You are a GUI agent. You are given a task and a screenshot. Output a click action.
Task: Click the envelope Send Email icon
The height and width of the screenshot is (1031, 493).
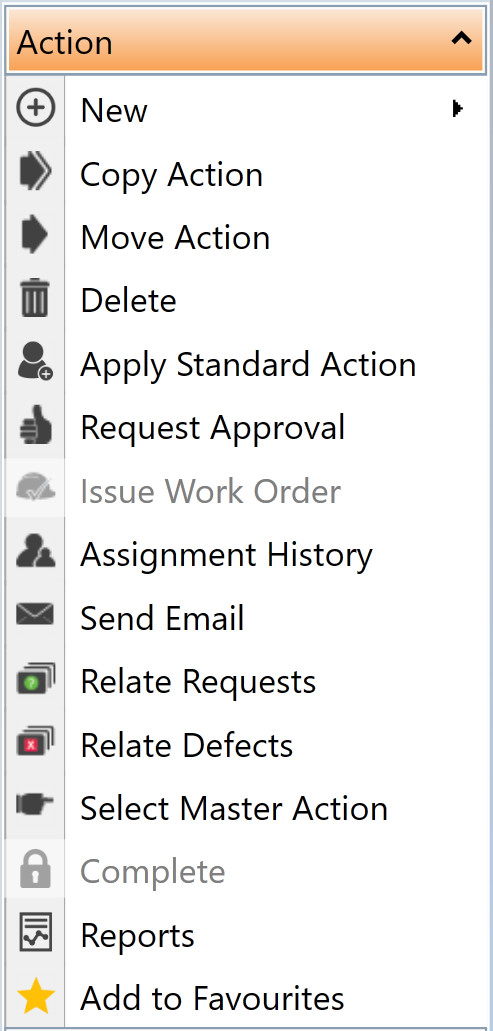click(x=35, y=616)
